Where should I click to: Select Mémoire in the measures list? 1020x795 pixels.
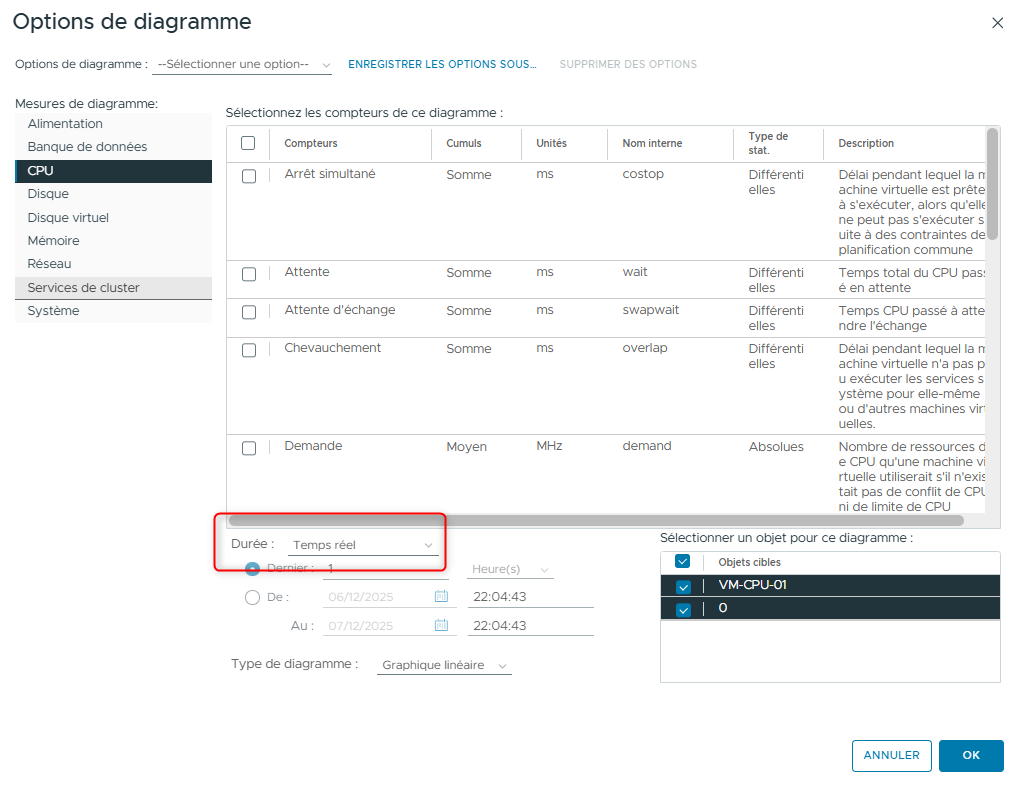pyautogui.click(x=54, y=241)
